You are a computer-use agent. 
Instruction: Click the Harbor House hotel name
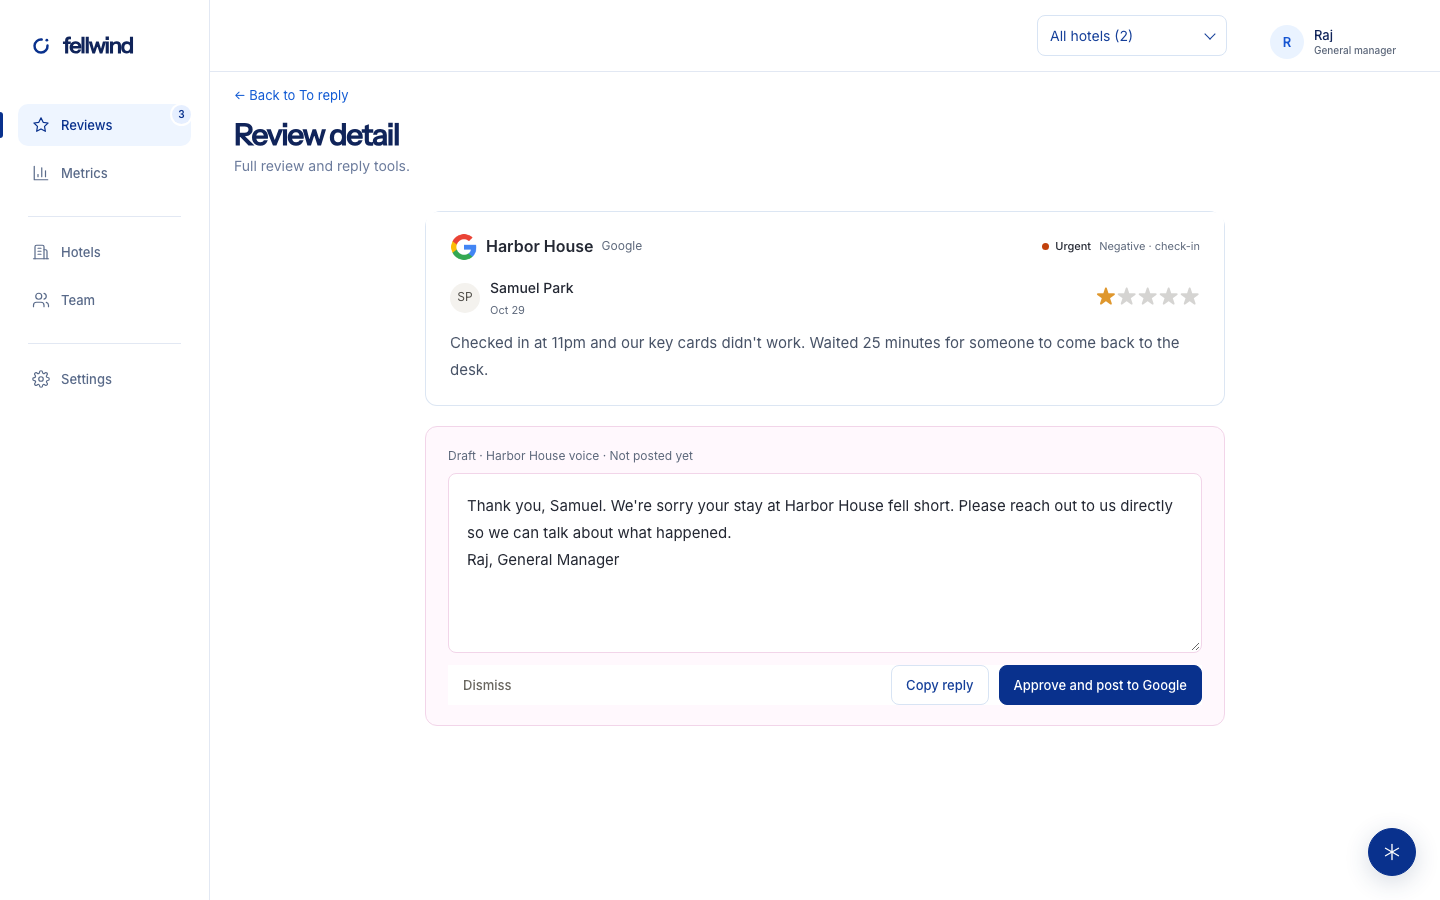pos(539,246)
